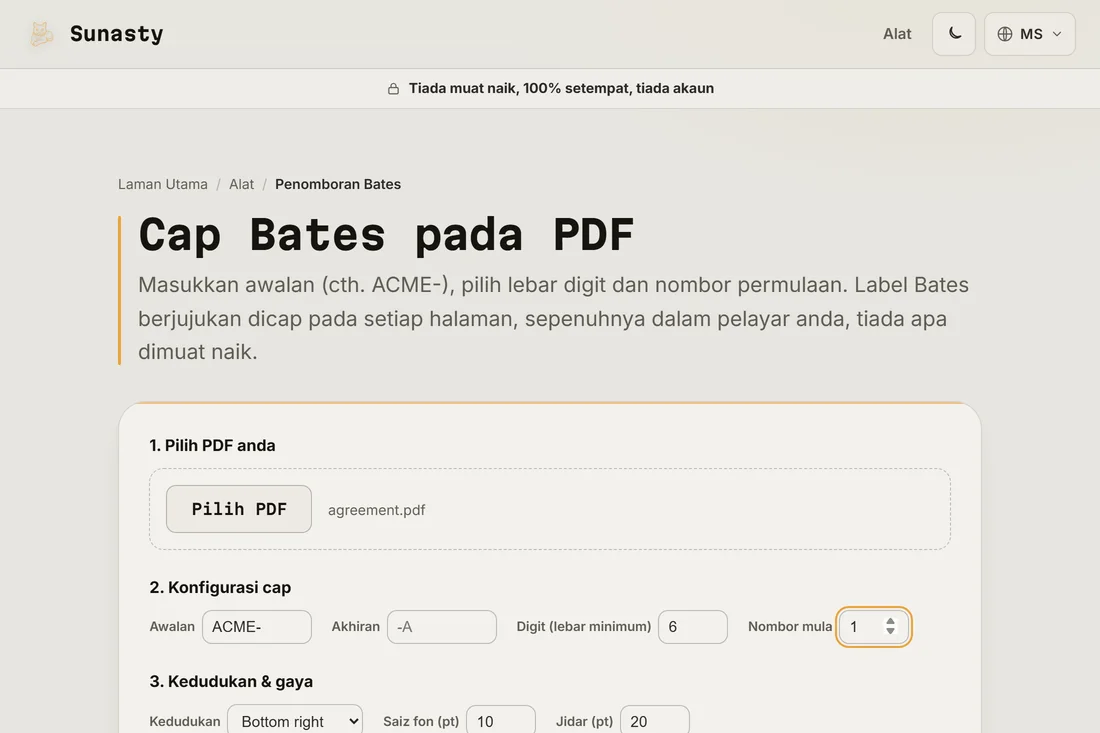The image size is (1100, 733).
Task: Open Kedudukan dropdown showing Bottom right
Action: (x=295, y=720)
